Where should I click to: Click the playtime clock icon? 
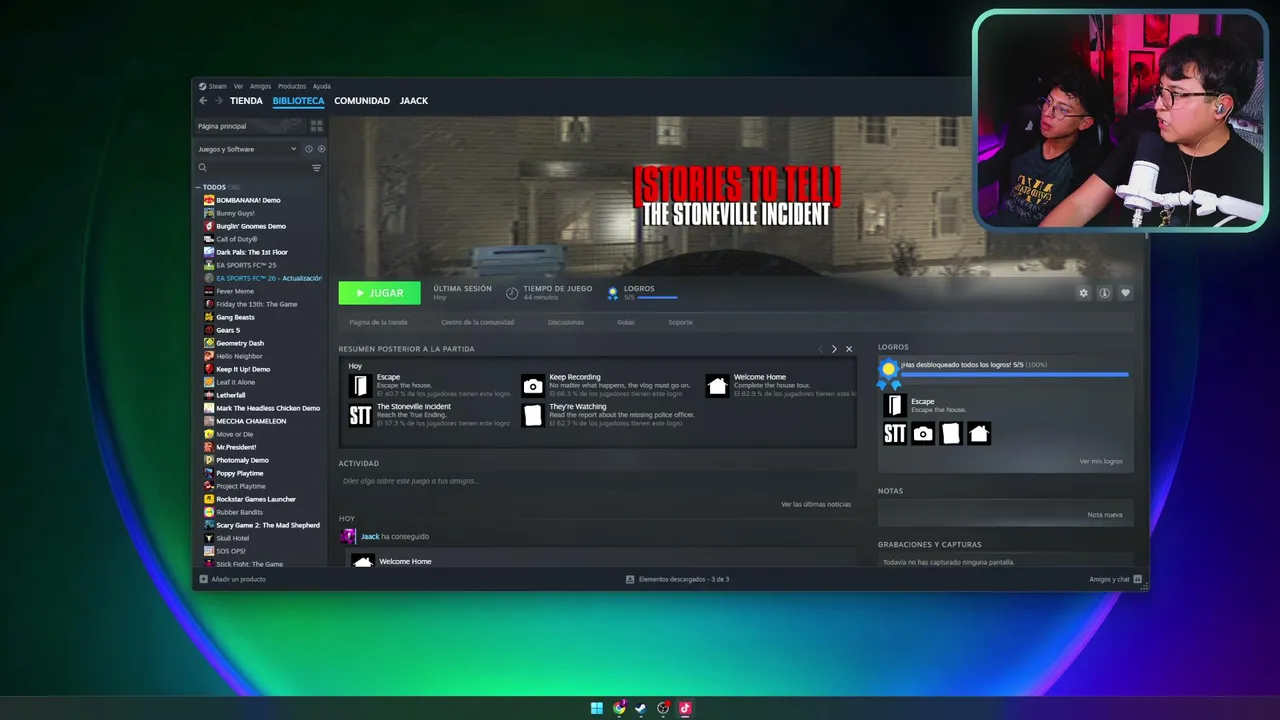(x=512, y=293)
